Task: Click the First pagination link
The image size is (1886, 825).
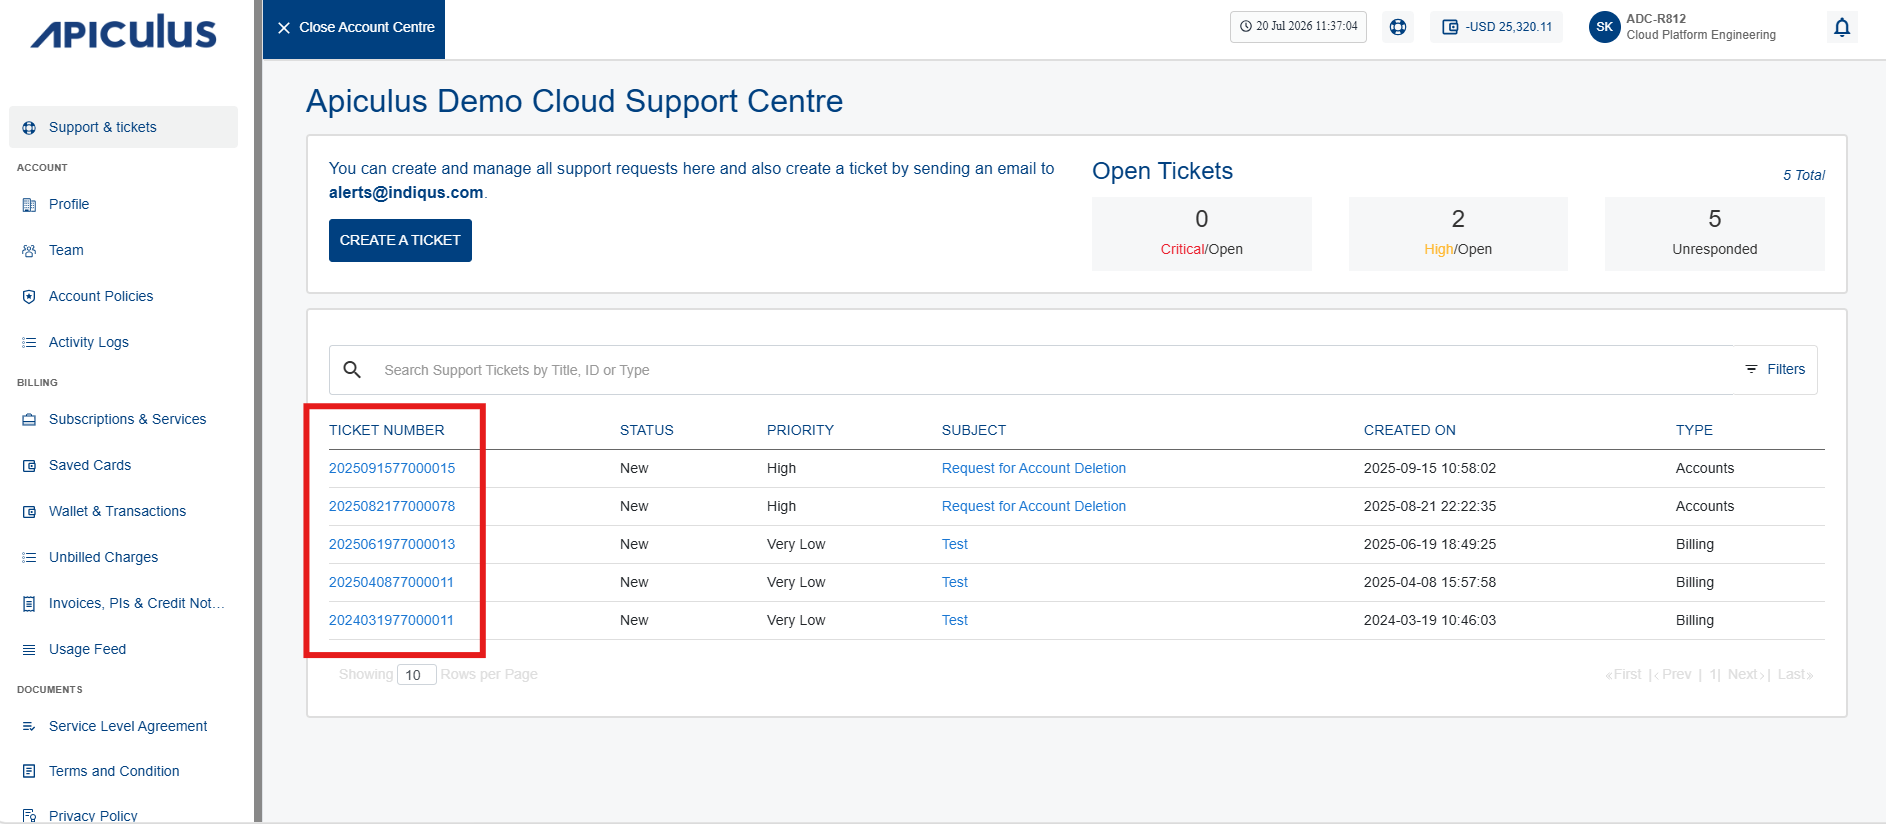Action: pos(1624,675)
